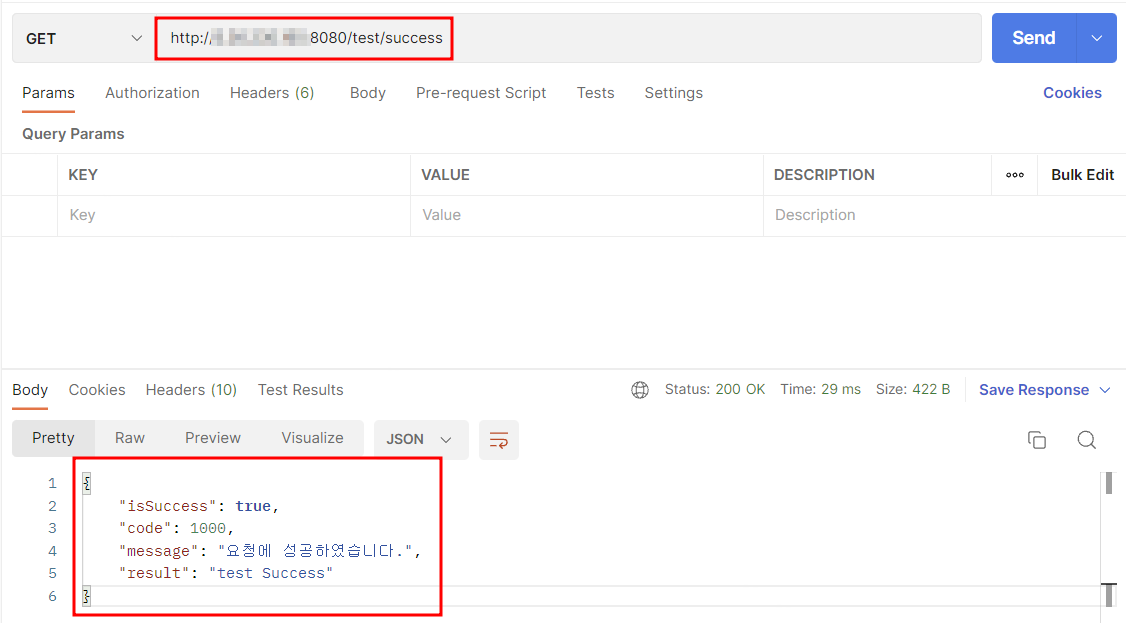Switch to the Params tab
Image resolution: width=1126 pixels, height=623 pixels.
point(48,93)
